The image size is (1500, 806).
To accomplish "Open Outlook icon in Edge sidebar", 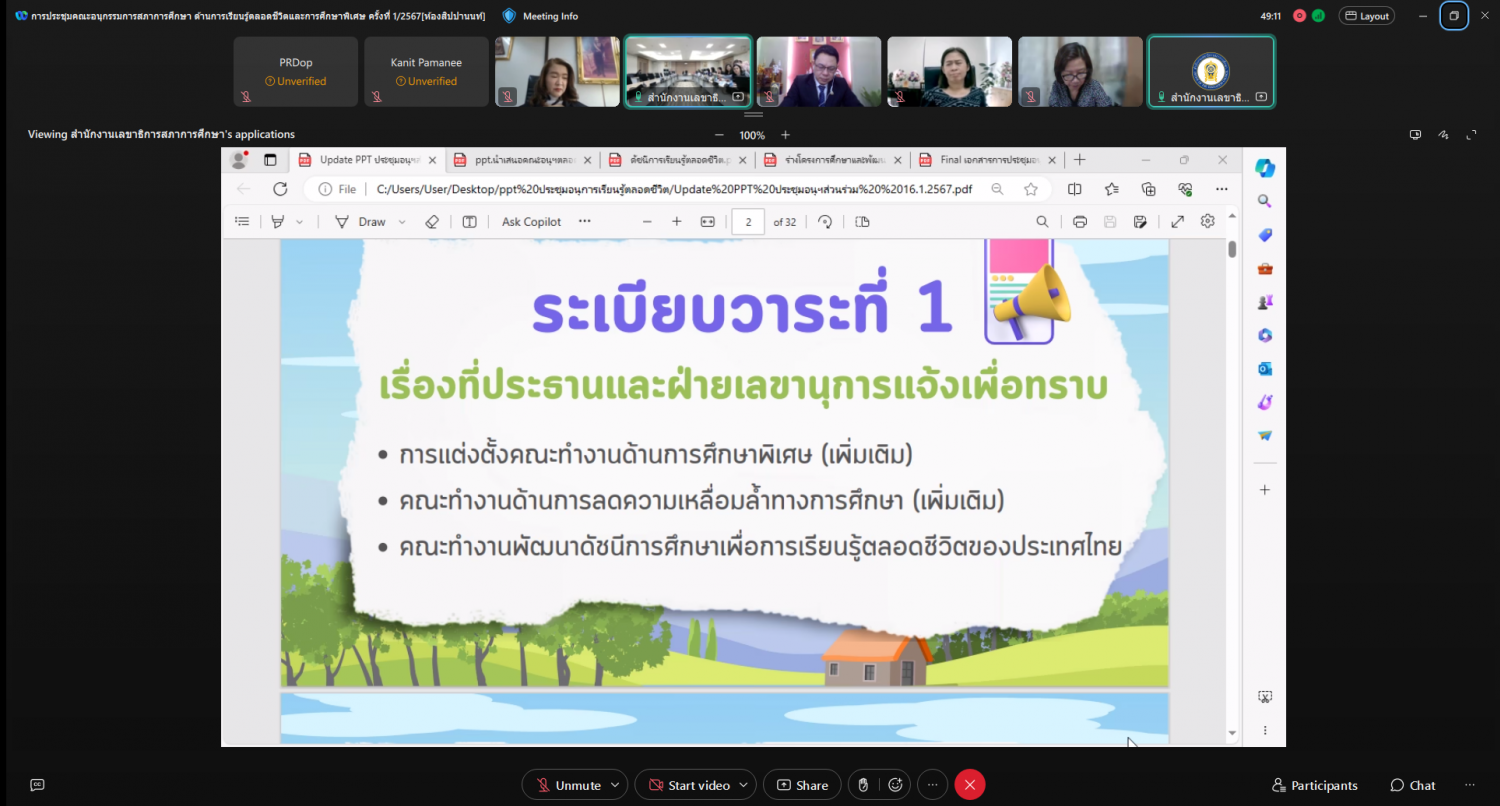I will (x=1265, y=369).
